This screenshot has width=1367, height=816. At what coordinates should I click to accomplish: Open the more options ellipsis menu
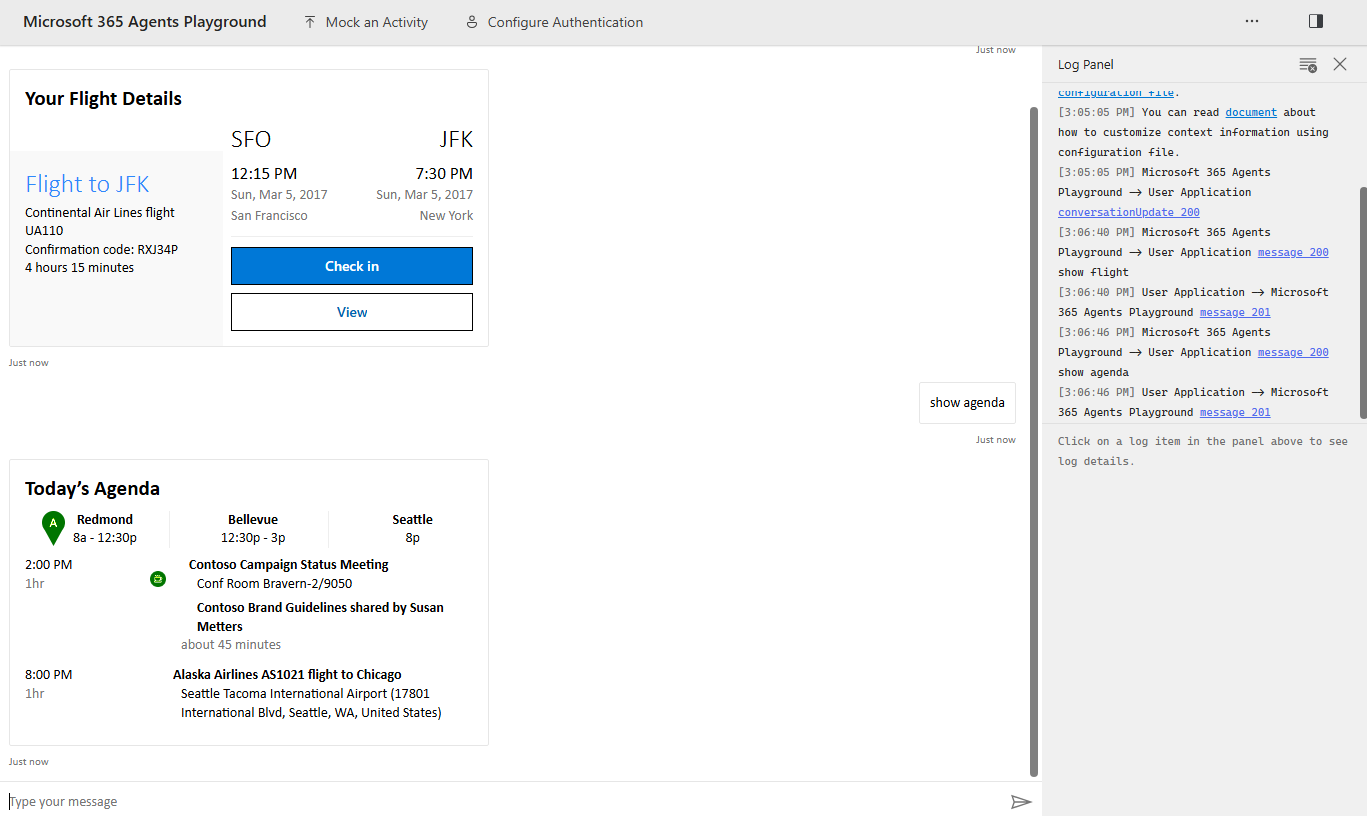coord(1252,20)
